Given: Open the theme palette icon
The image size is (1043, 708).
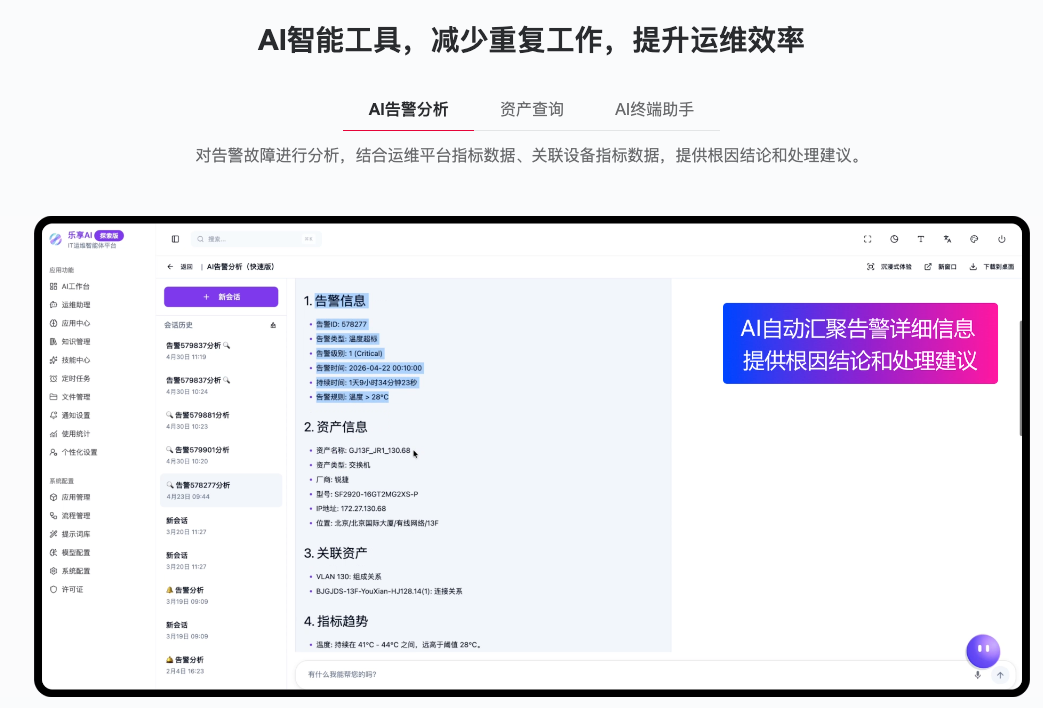Looking at the screenshot, I should 974,239.
